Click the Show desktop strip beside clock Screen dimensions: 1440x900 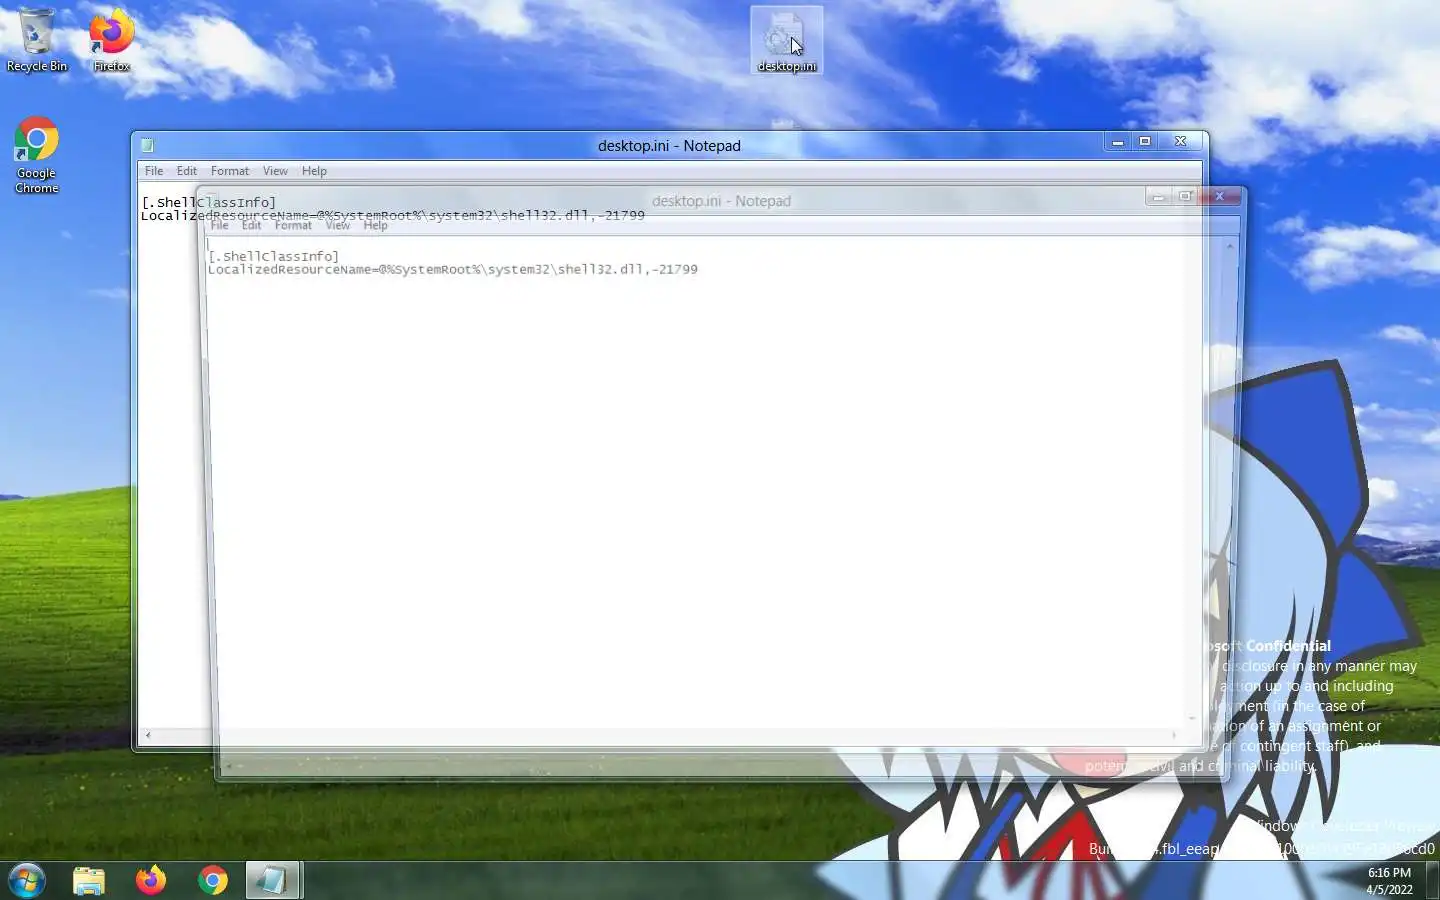point(1433,880)
